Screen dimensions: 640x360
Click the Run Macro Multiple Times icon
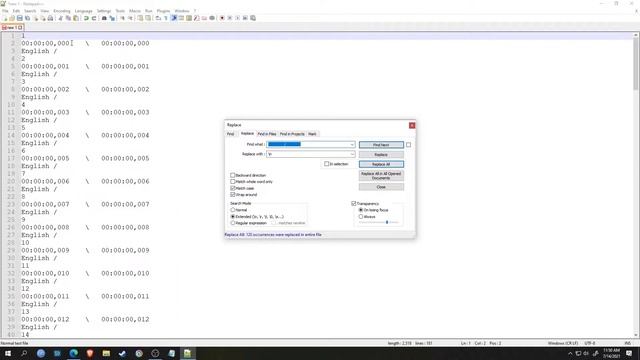(245, 18)
